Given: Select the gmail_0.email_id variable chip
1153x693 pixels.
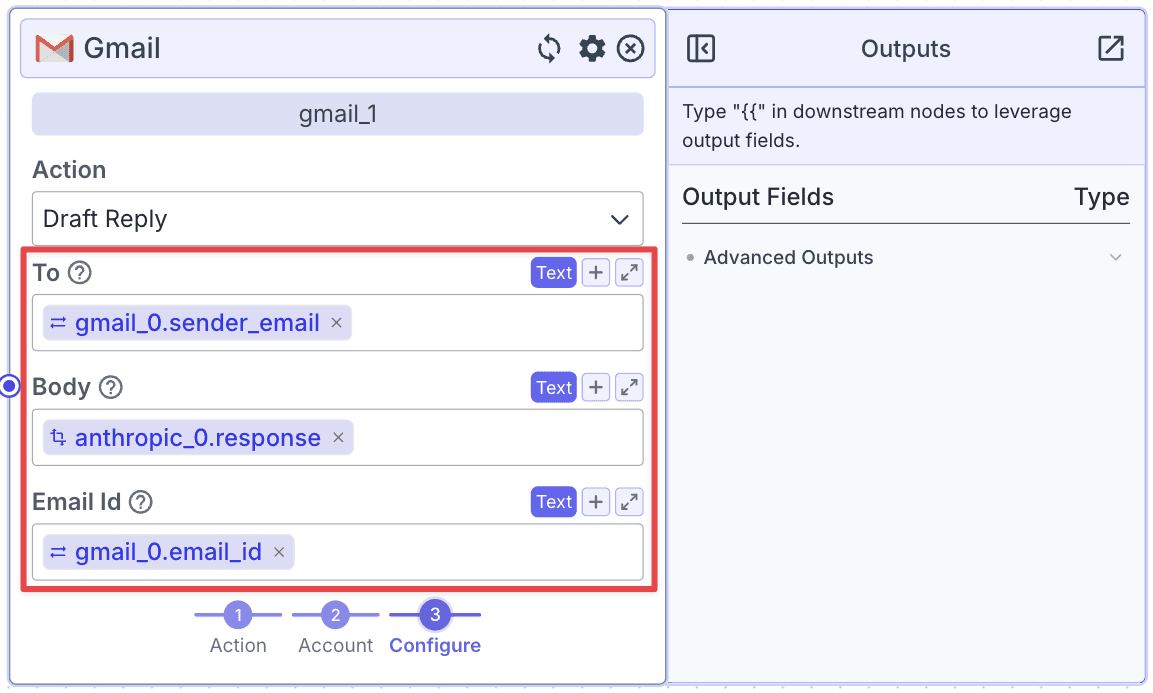Looking at the screenshot, I should tap(168, 552).
